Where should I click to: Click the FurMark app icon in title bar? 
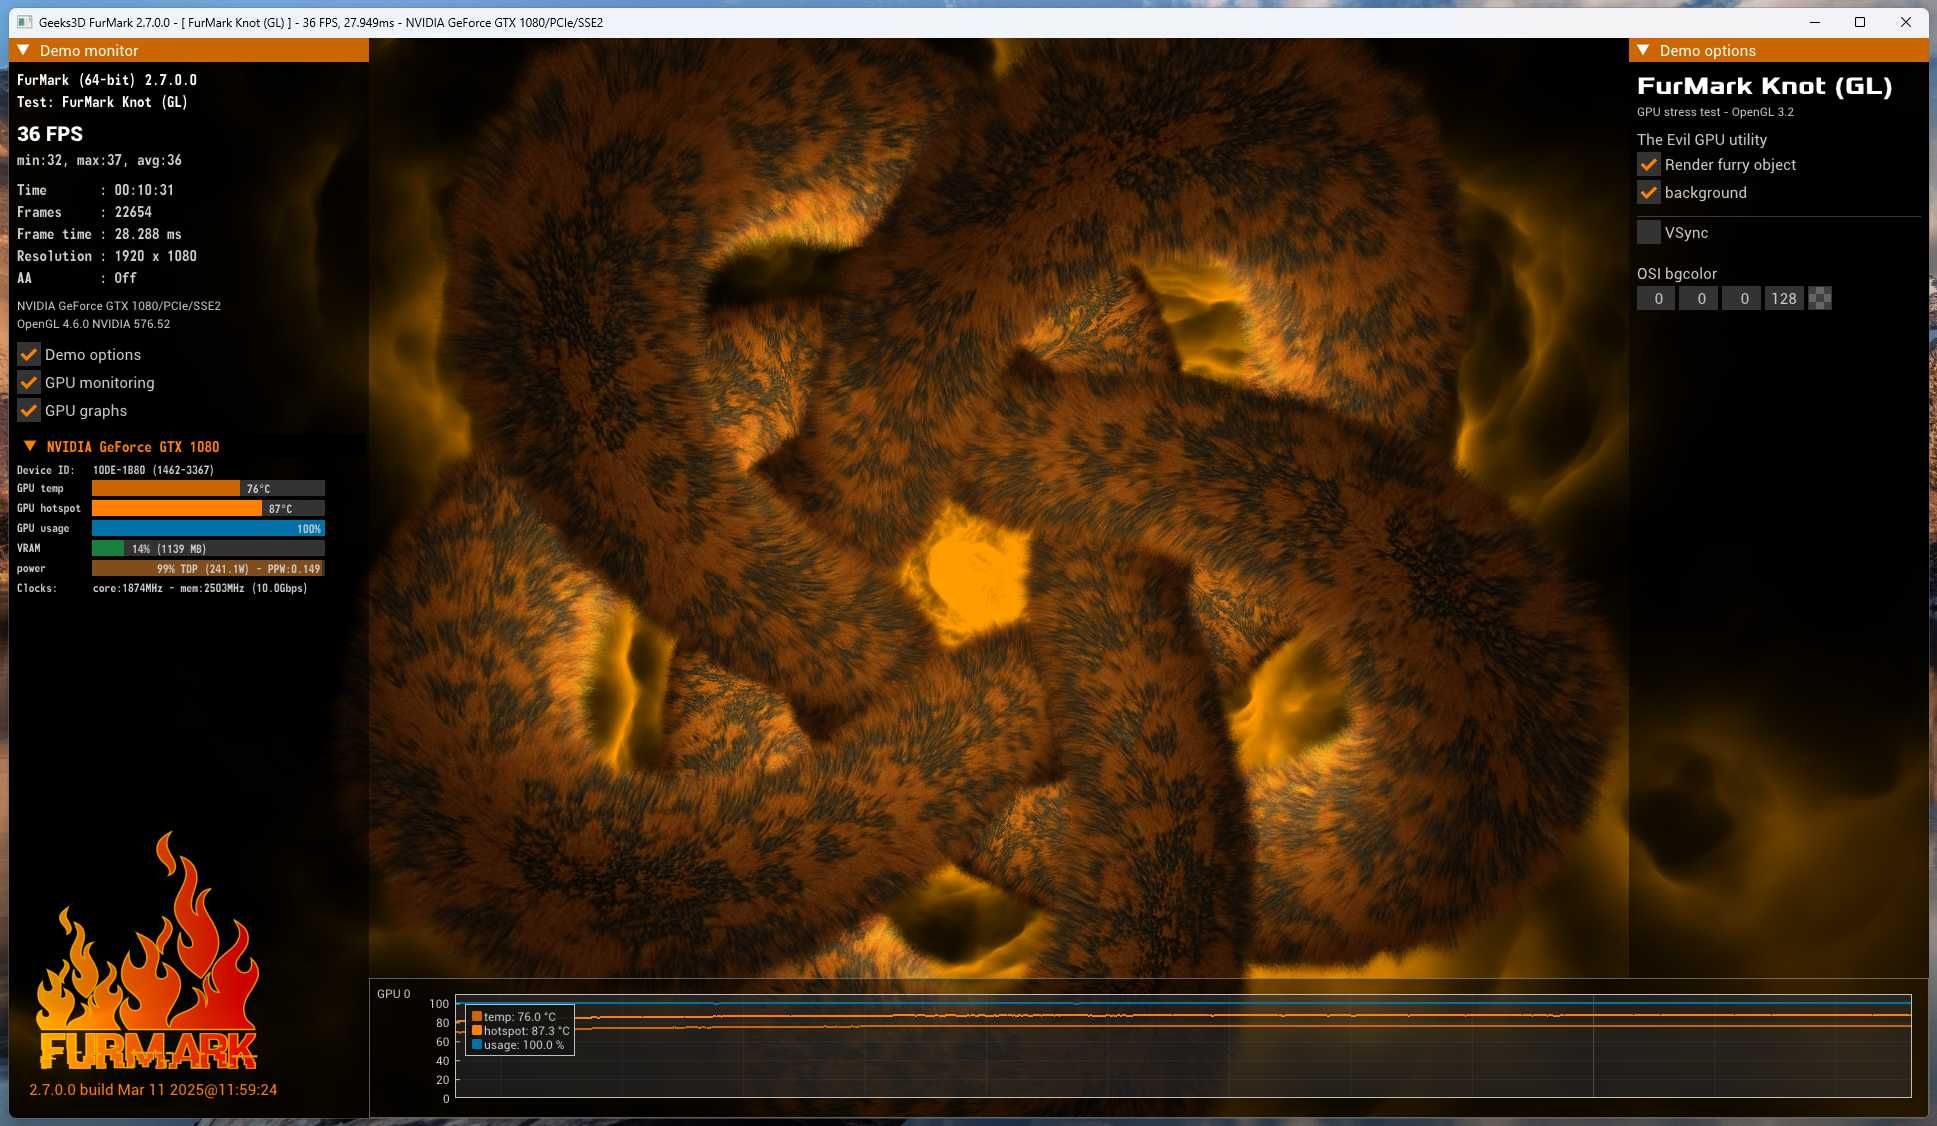25,22
